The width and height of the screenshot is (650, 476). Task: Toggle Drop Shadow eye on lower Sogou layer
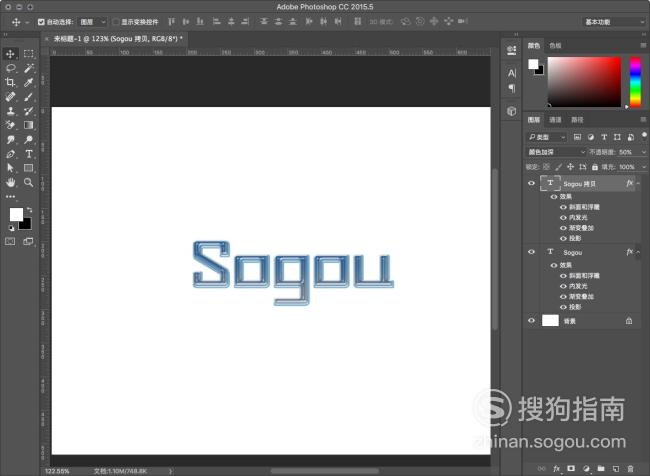point(563,307)
